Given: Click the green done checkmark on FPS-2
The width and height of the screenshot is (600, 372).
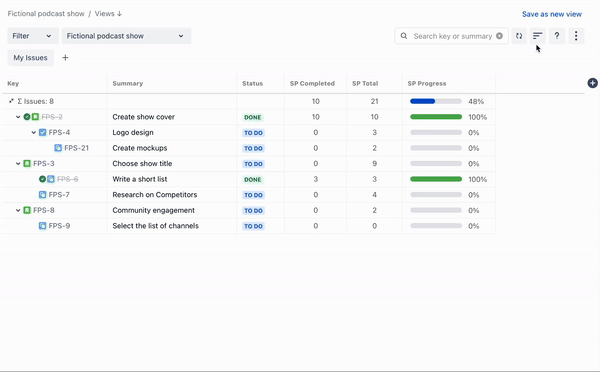Looking at the screenshot, I should tap(27, 117).
